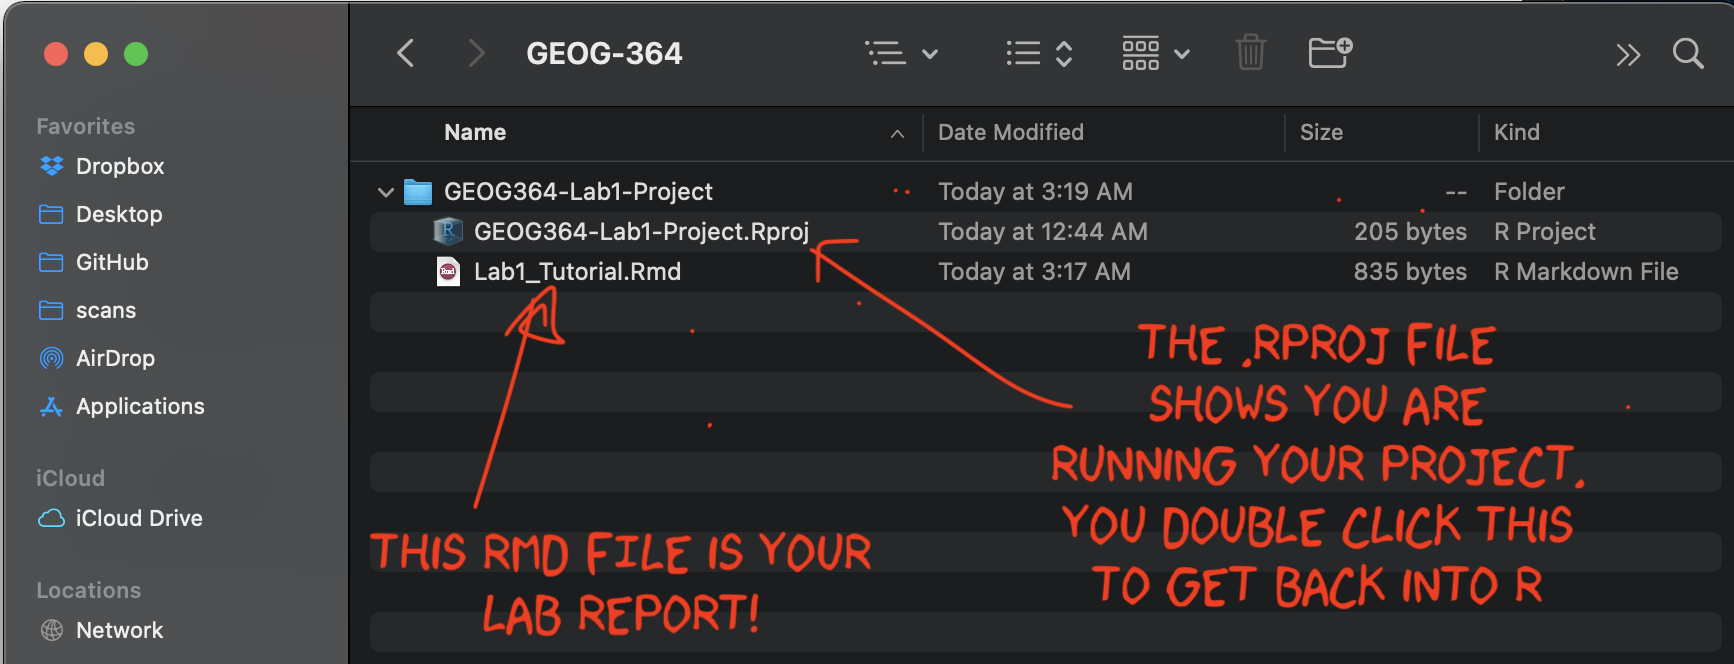The image size is (1734, 664).
Task: Sort files by Size column
Action: click(1321, 133)
